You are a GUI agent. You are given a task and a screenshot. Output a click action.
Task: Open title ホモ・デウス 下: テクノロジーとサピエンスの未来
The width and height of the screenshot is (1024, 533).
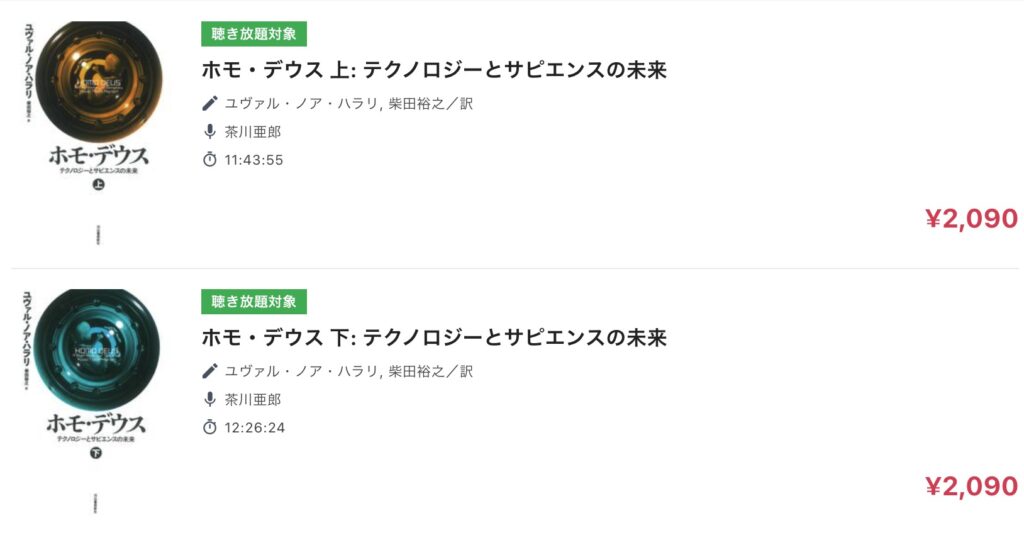(434, 338)
